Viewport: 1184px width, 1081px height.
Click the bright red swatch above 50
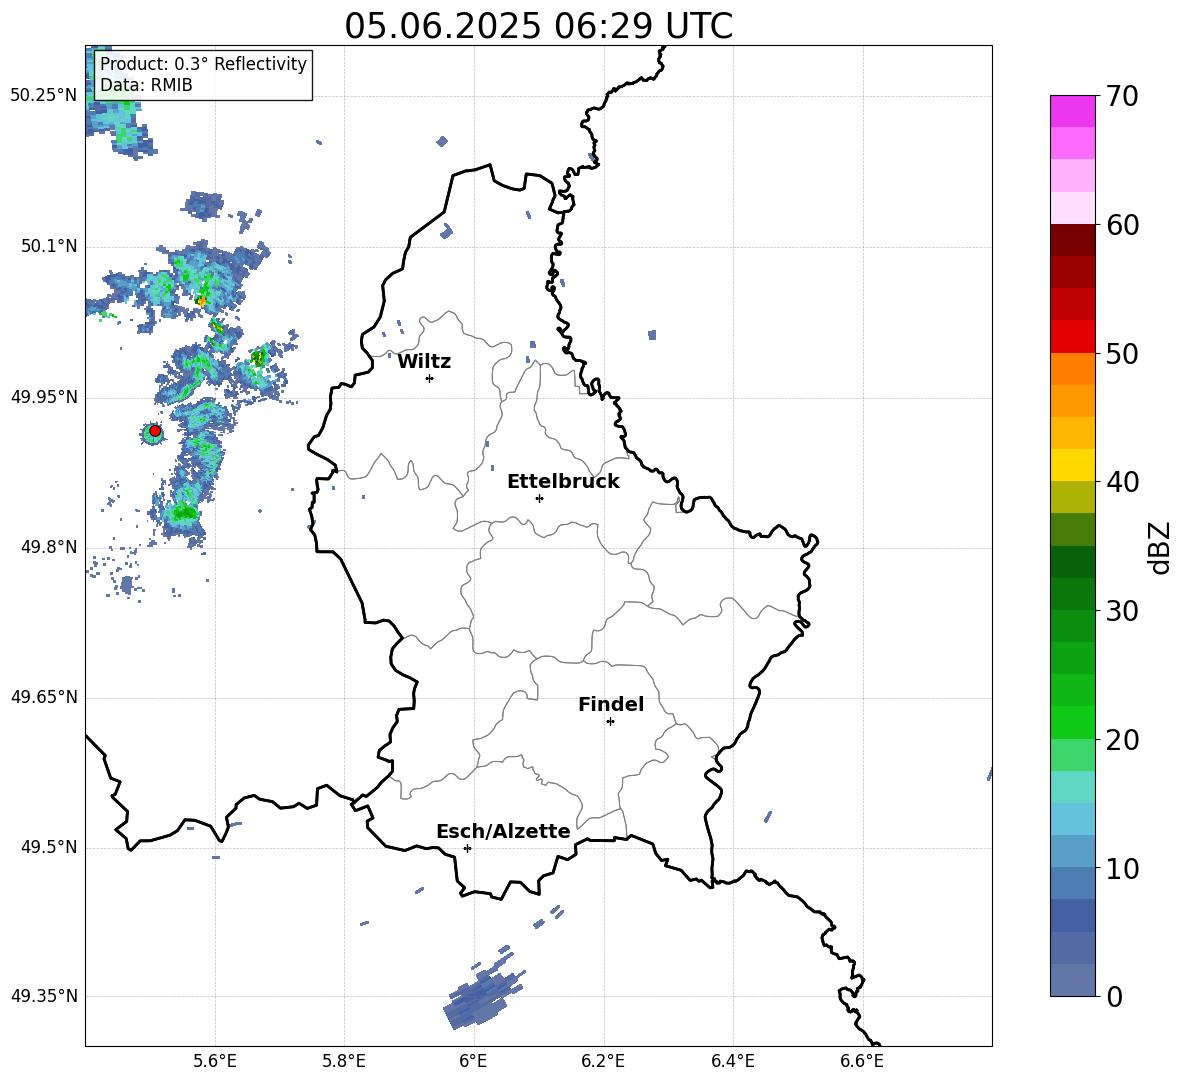(1072, 337)
